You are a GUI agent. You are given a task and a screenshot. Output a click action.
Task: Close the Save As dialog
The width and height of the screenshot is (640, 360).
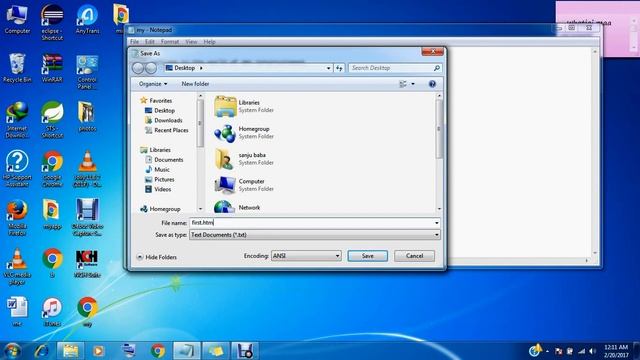click(432, 52)
